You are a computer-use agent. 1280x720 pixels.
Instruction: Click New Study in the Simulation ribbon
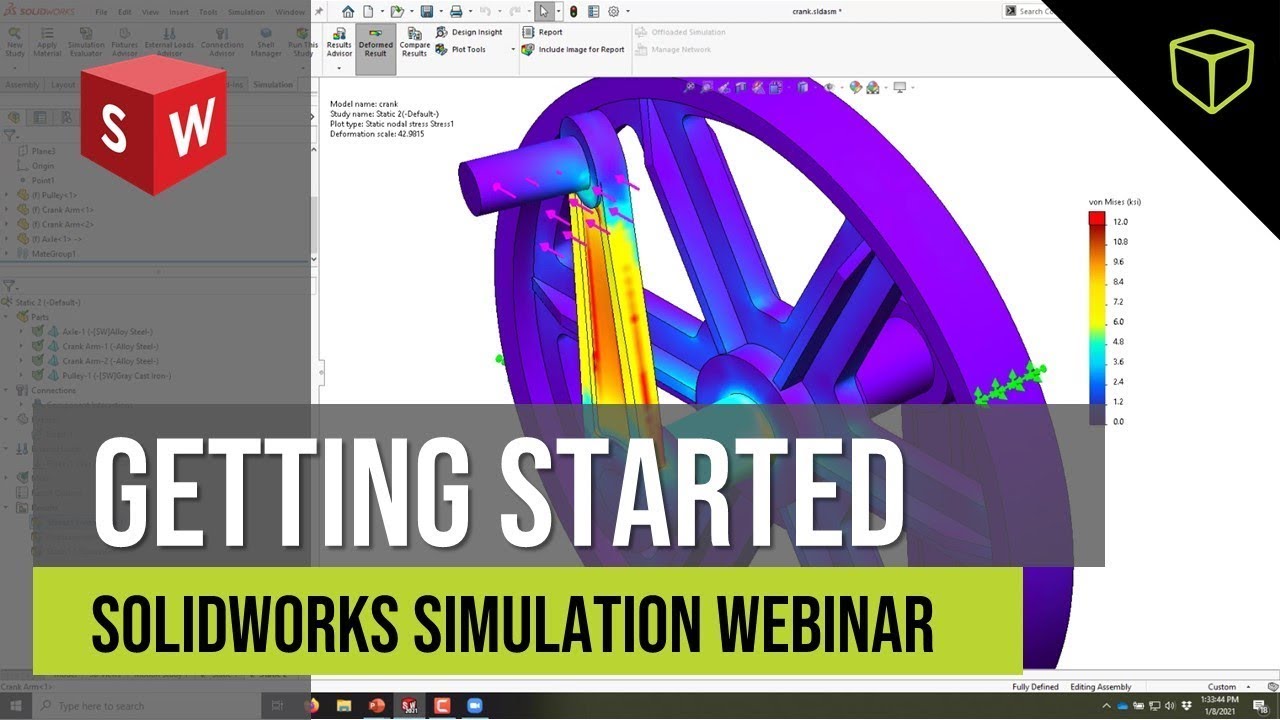[x=15, y=41]
